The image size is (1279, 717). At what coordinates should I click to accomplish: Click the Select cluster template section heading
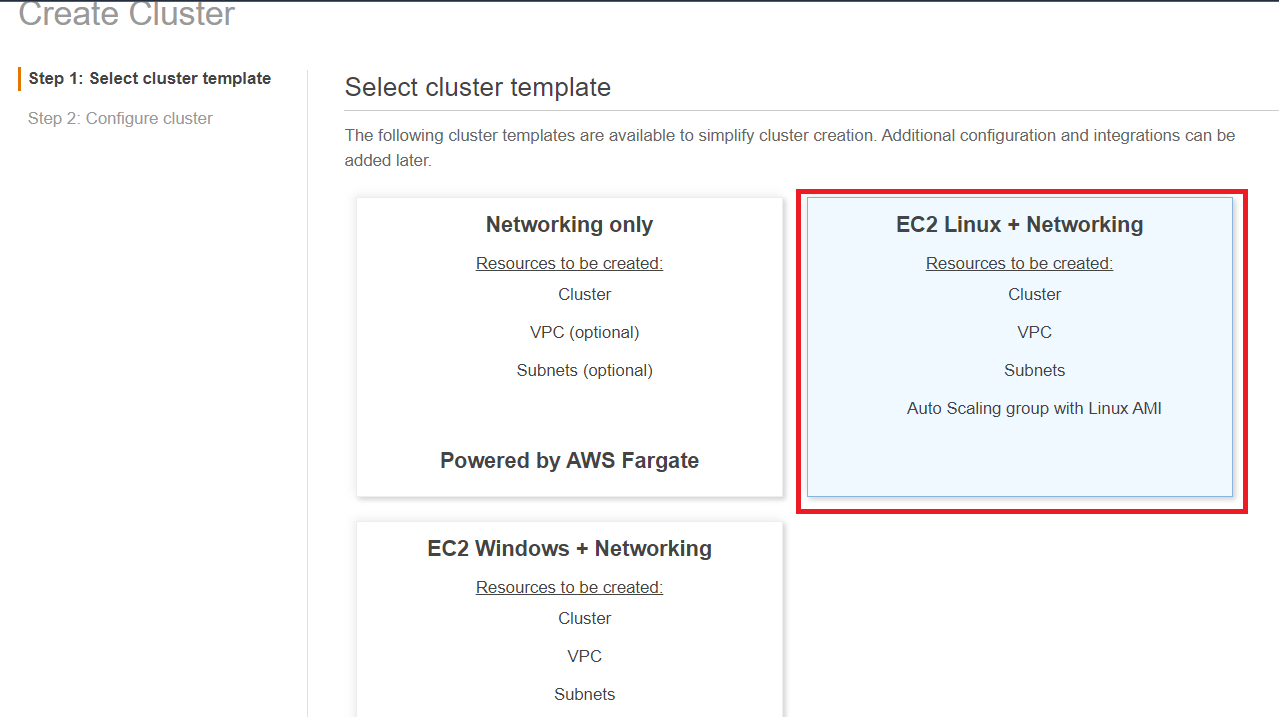[x=478, y=87]
